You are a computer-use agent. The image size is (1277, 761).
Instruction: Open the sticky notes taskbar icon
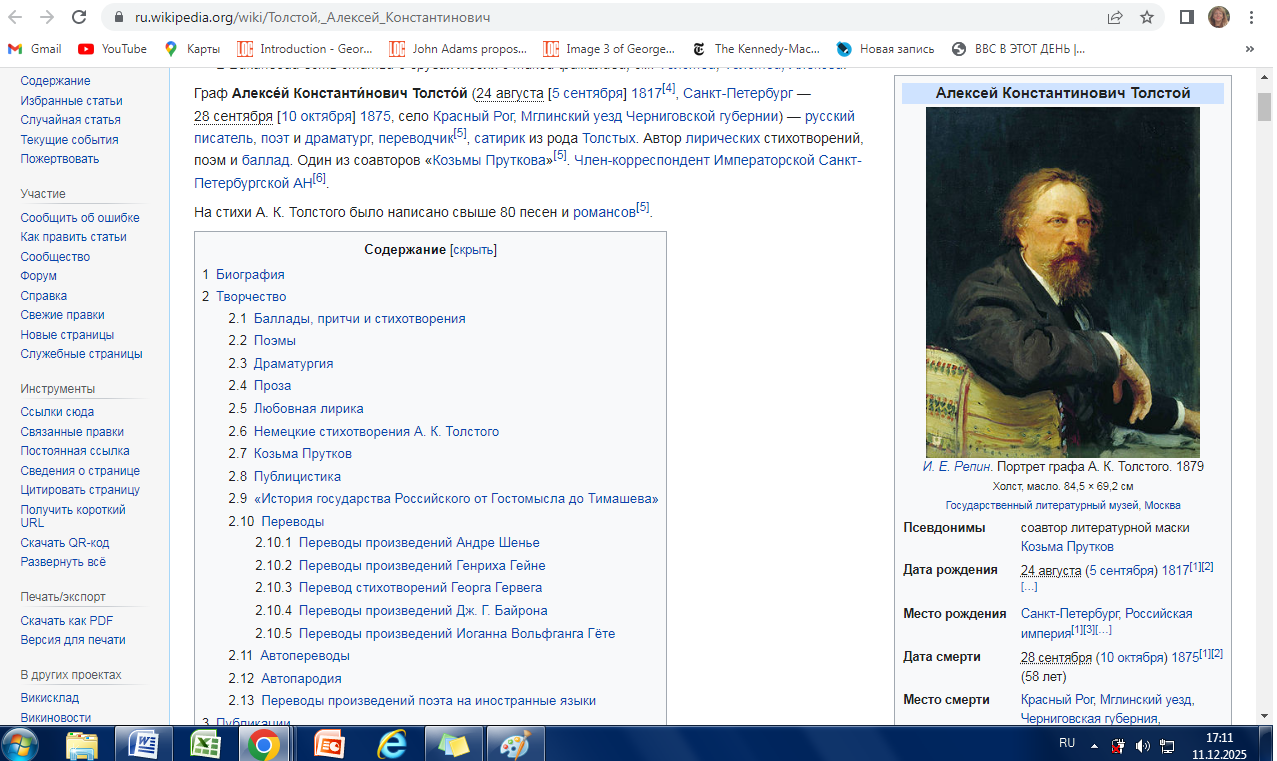[x=454, y=744]
